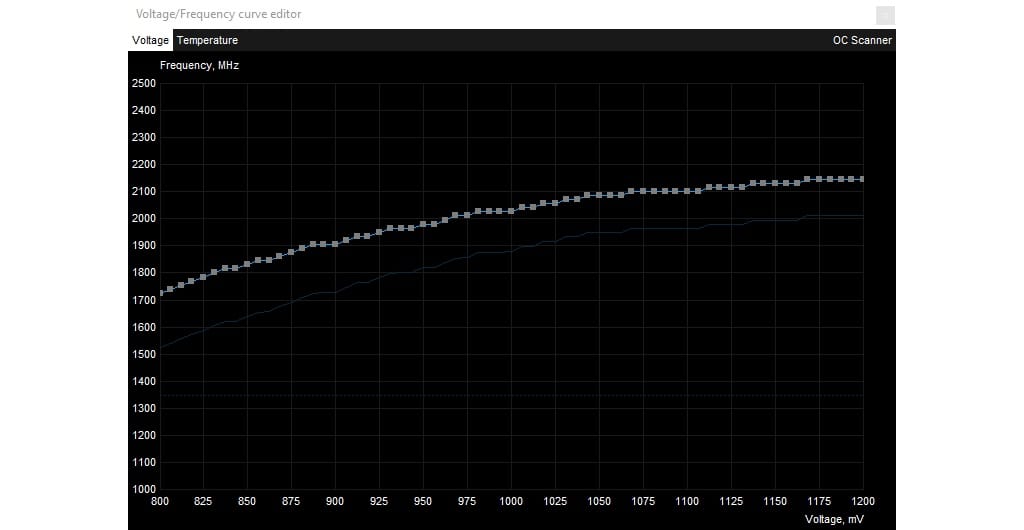Select the curve point at 1125 mV
Viewport: 1024px width, 530px height.
731,187
